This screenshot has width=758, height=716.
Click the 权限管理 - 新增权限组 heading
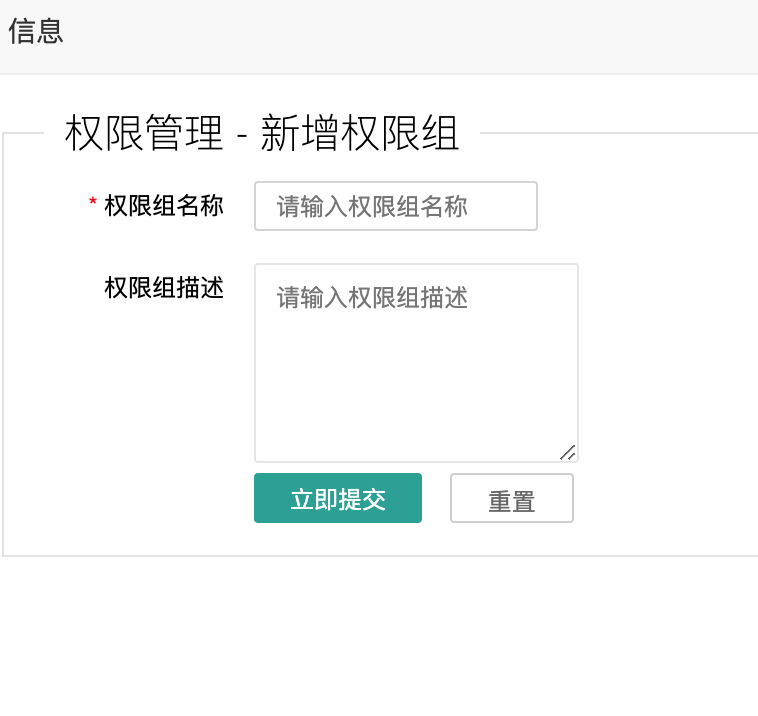262,133
